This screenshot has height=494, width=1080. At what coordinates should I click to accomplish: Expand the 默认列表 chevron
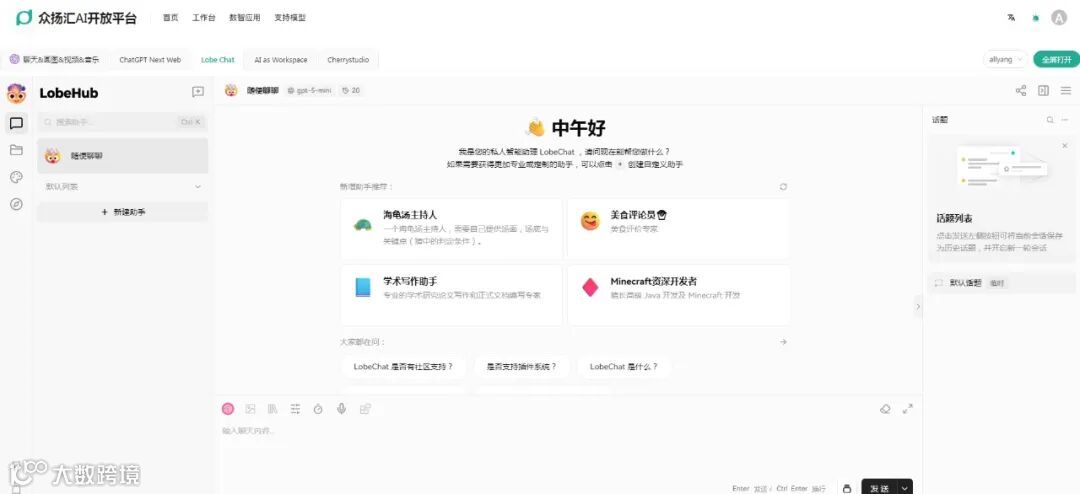pos(198,187)
